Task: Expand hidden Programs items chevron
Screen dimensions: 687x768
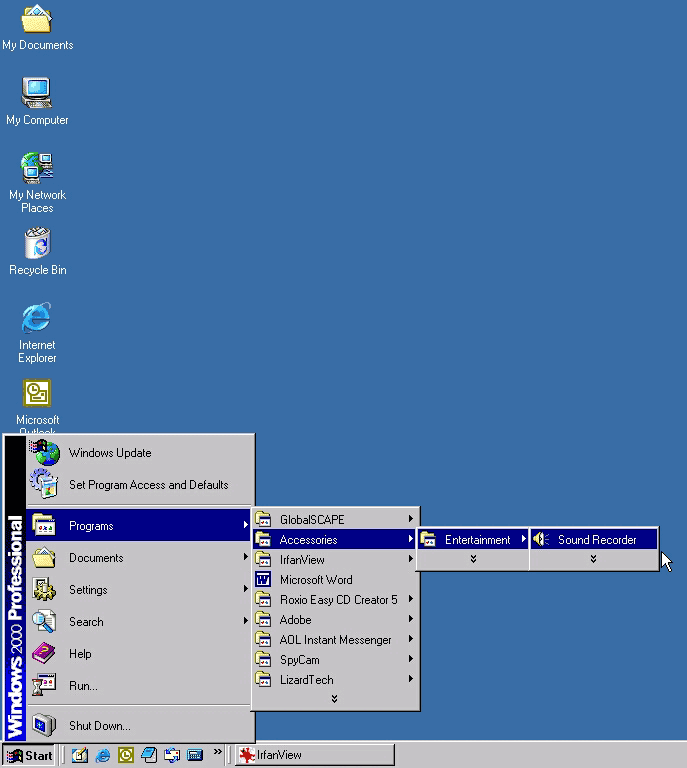Action: pyautogui.click(x=334, y=699)
